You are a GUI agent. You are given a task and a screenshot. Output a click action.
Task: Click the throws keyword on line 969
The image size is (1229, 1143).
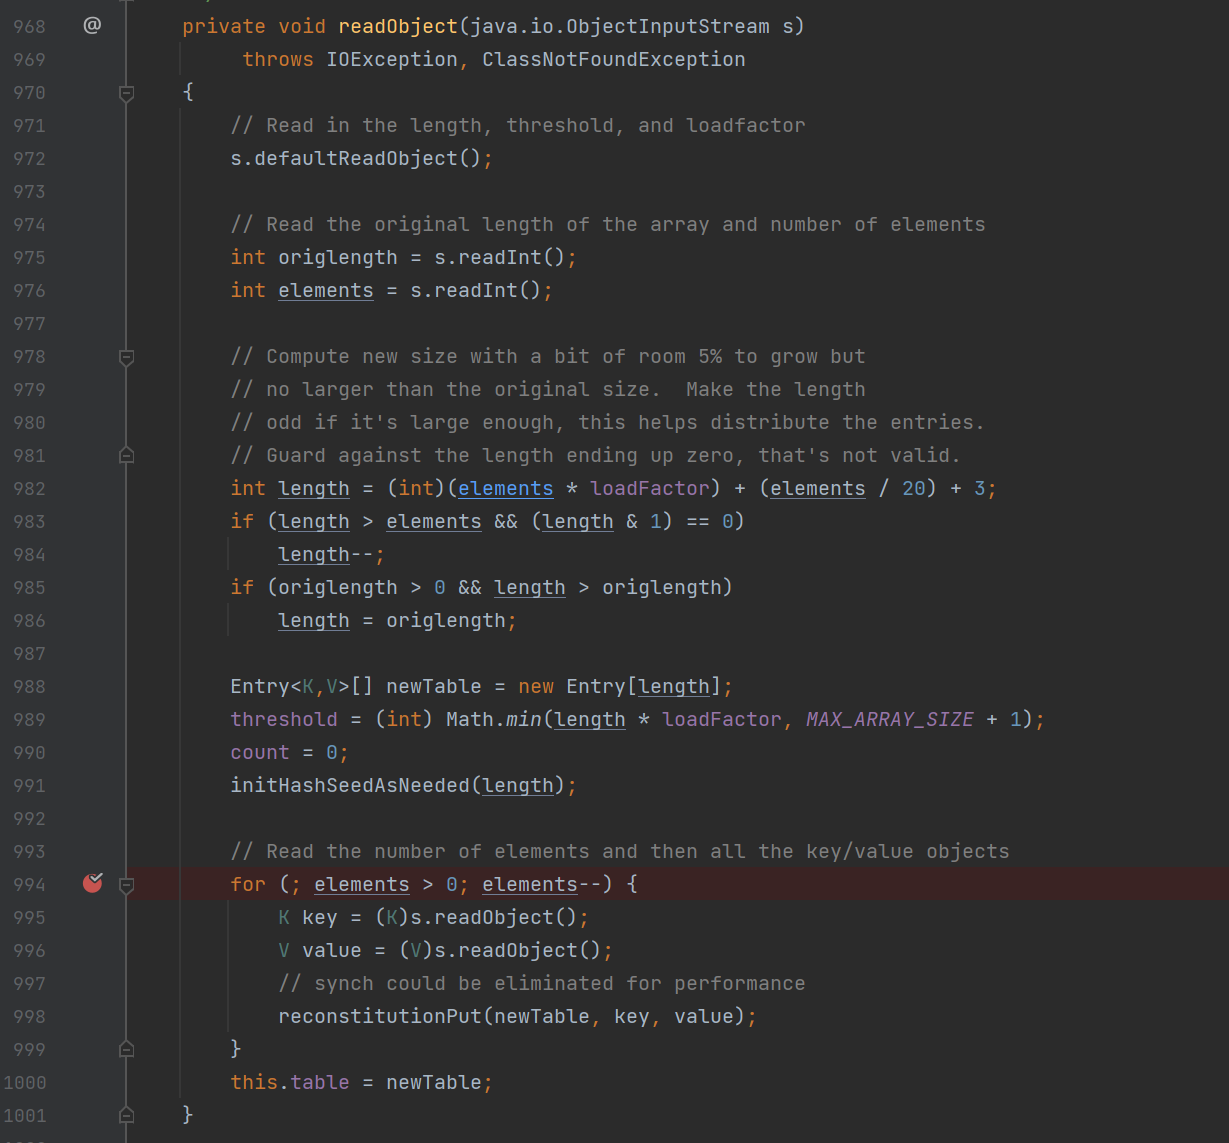pos(278,59)
